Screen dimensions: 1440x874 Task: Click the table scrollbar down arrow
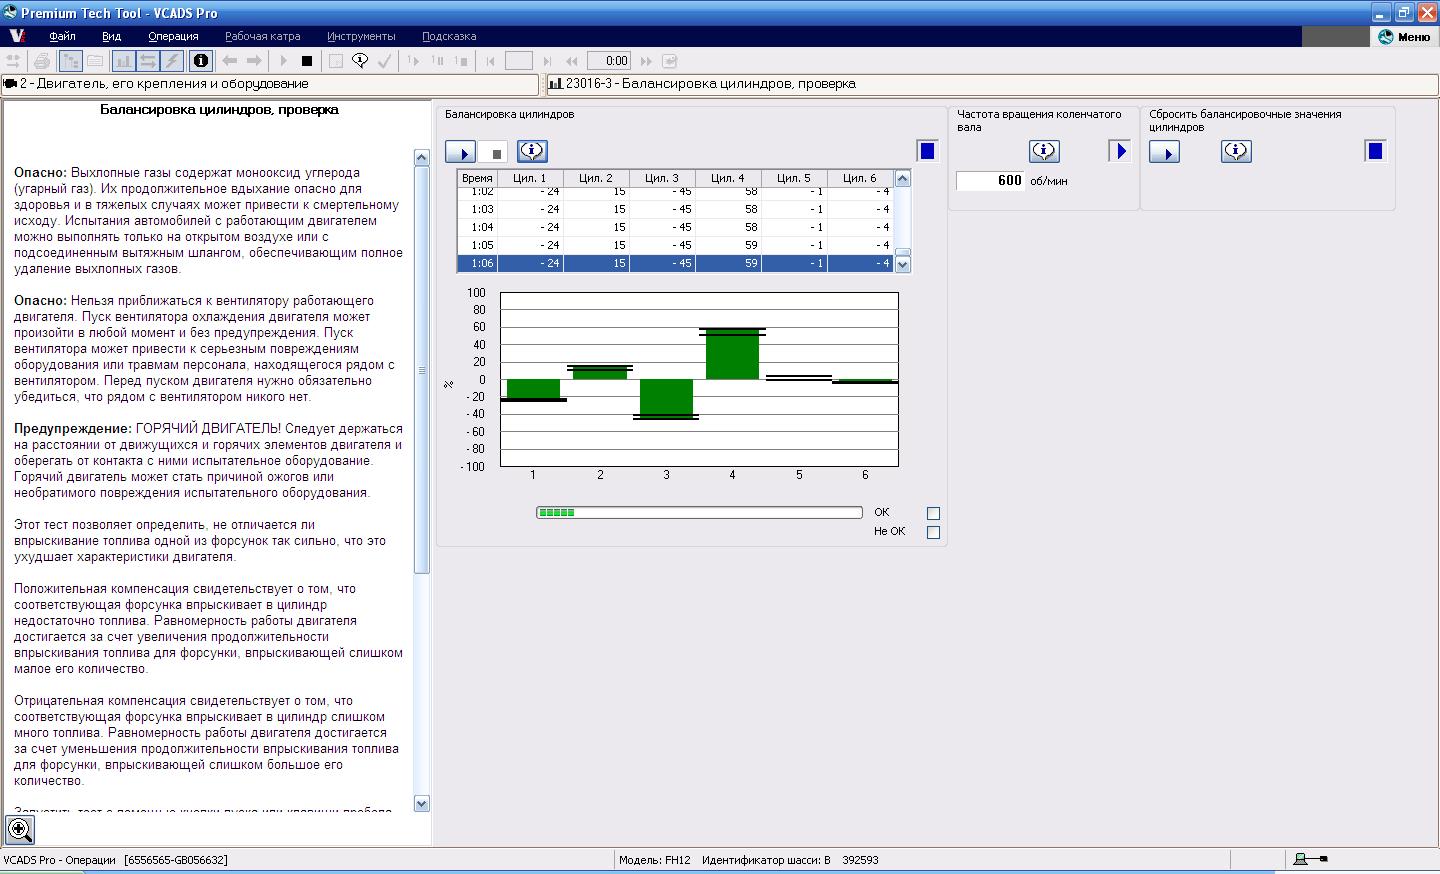[903, 265]
